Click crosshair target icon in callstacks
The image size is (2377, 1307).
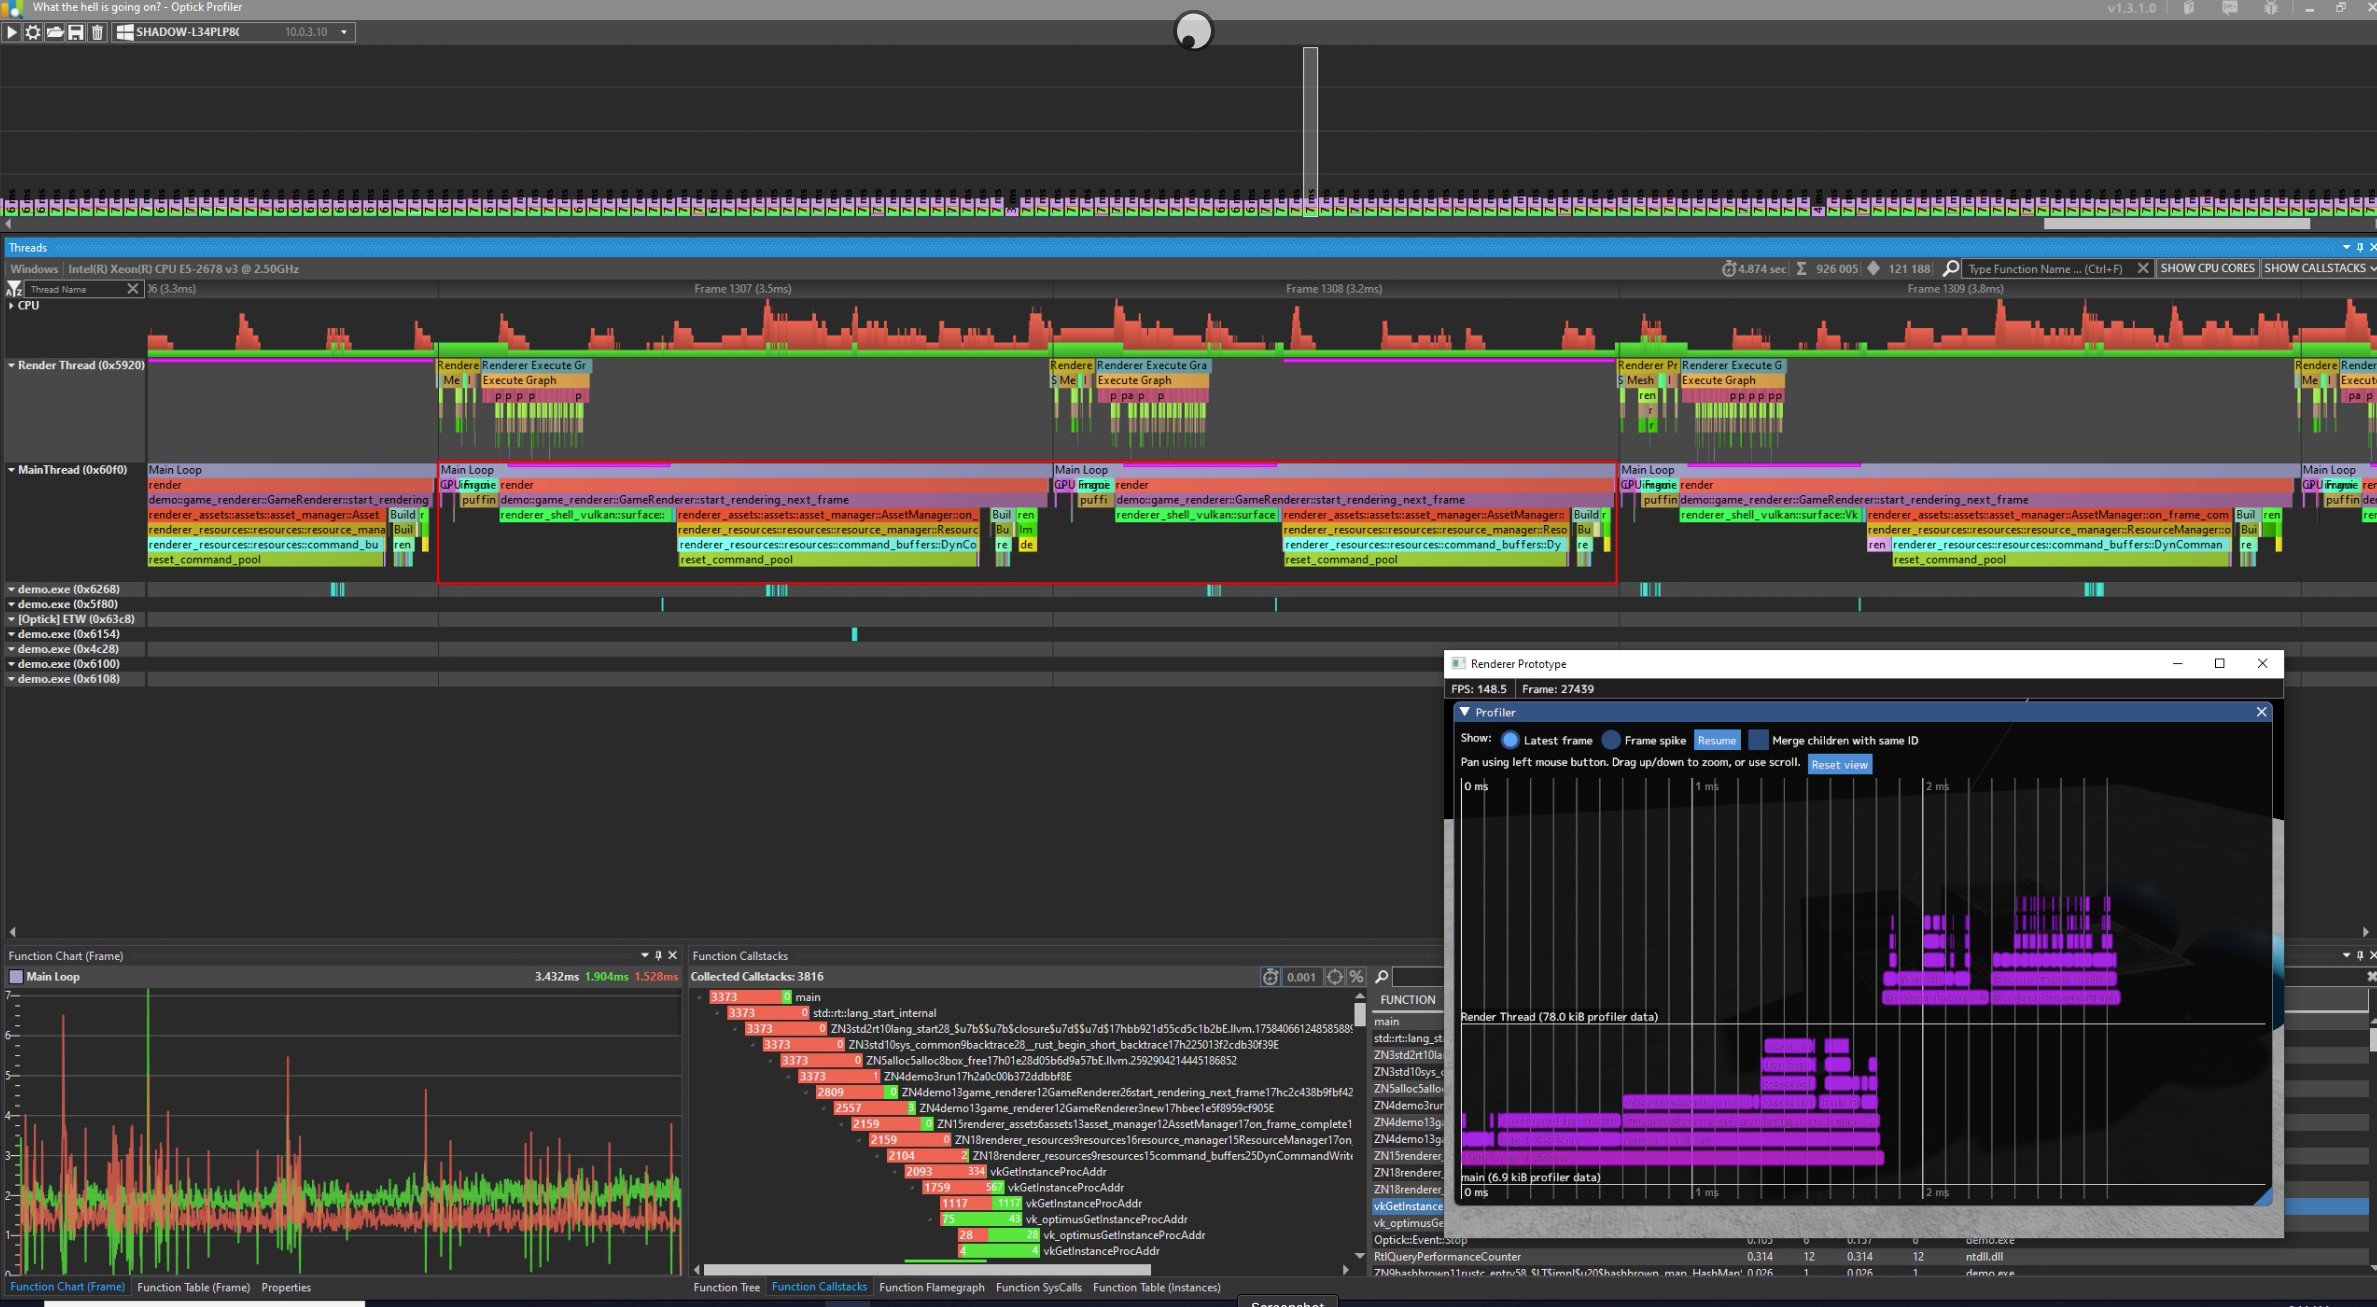point(1335,977)
